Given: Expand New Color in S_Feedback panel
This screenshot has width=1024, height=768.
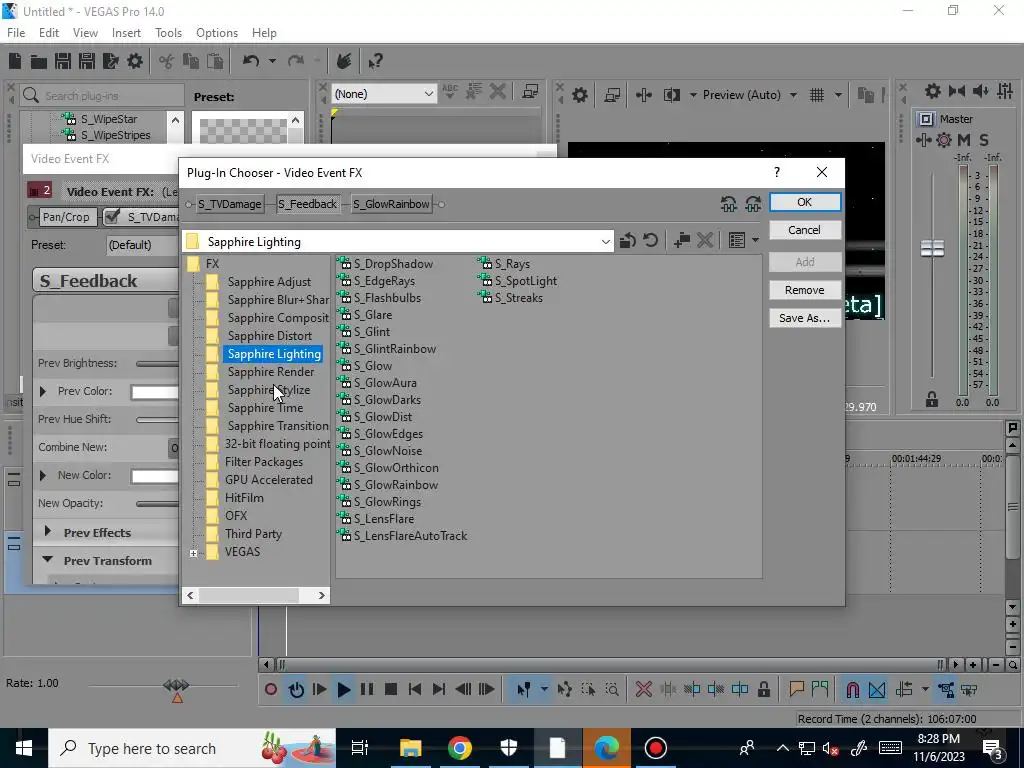Looking at the screenshot, I should pos(43,475).
